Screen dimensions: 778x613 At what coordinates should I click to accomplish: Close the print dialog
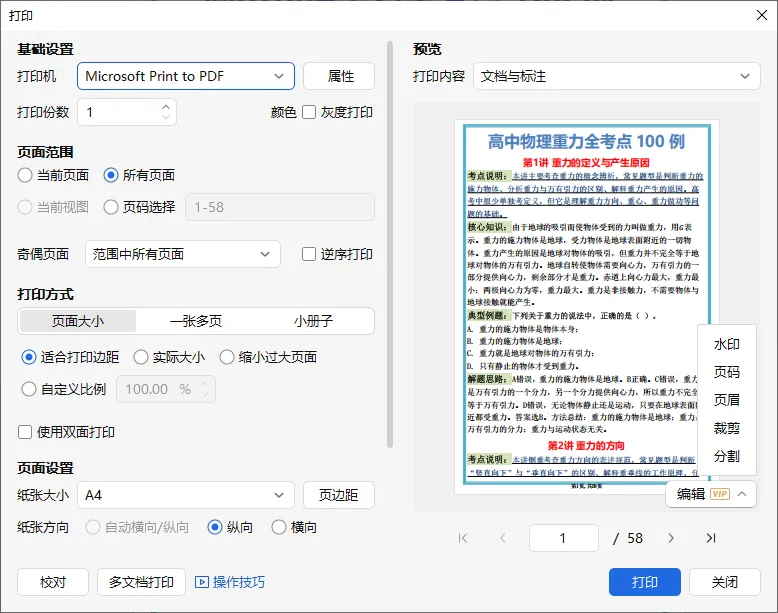(762, 15)
